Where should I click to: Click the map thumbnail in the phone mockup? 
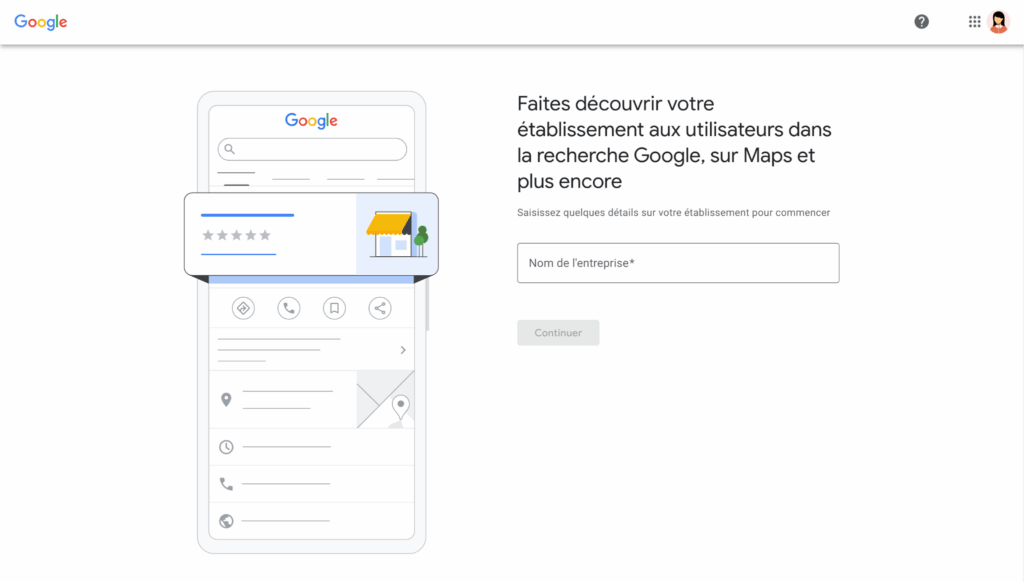point(386,398)
